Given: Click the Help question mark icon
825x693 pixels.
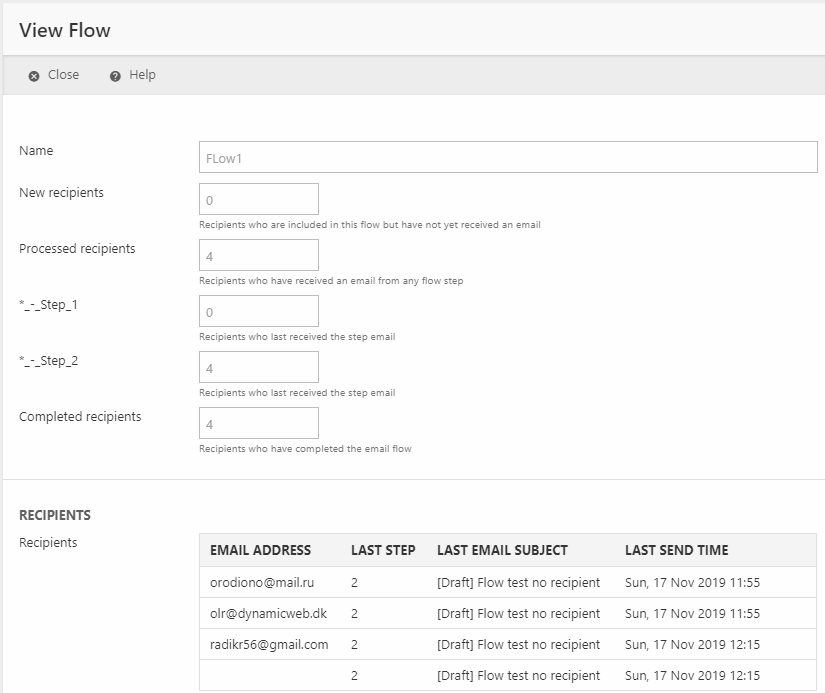Looking at the screenshot, I should point(115,76).
